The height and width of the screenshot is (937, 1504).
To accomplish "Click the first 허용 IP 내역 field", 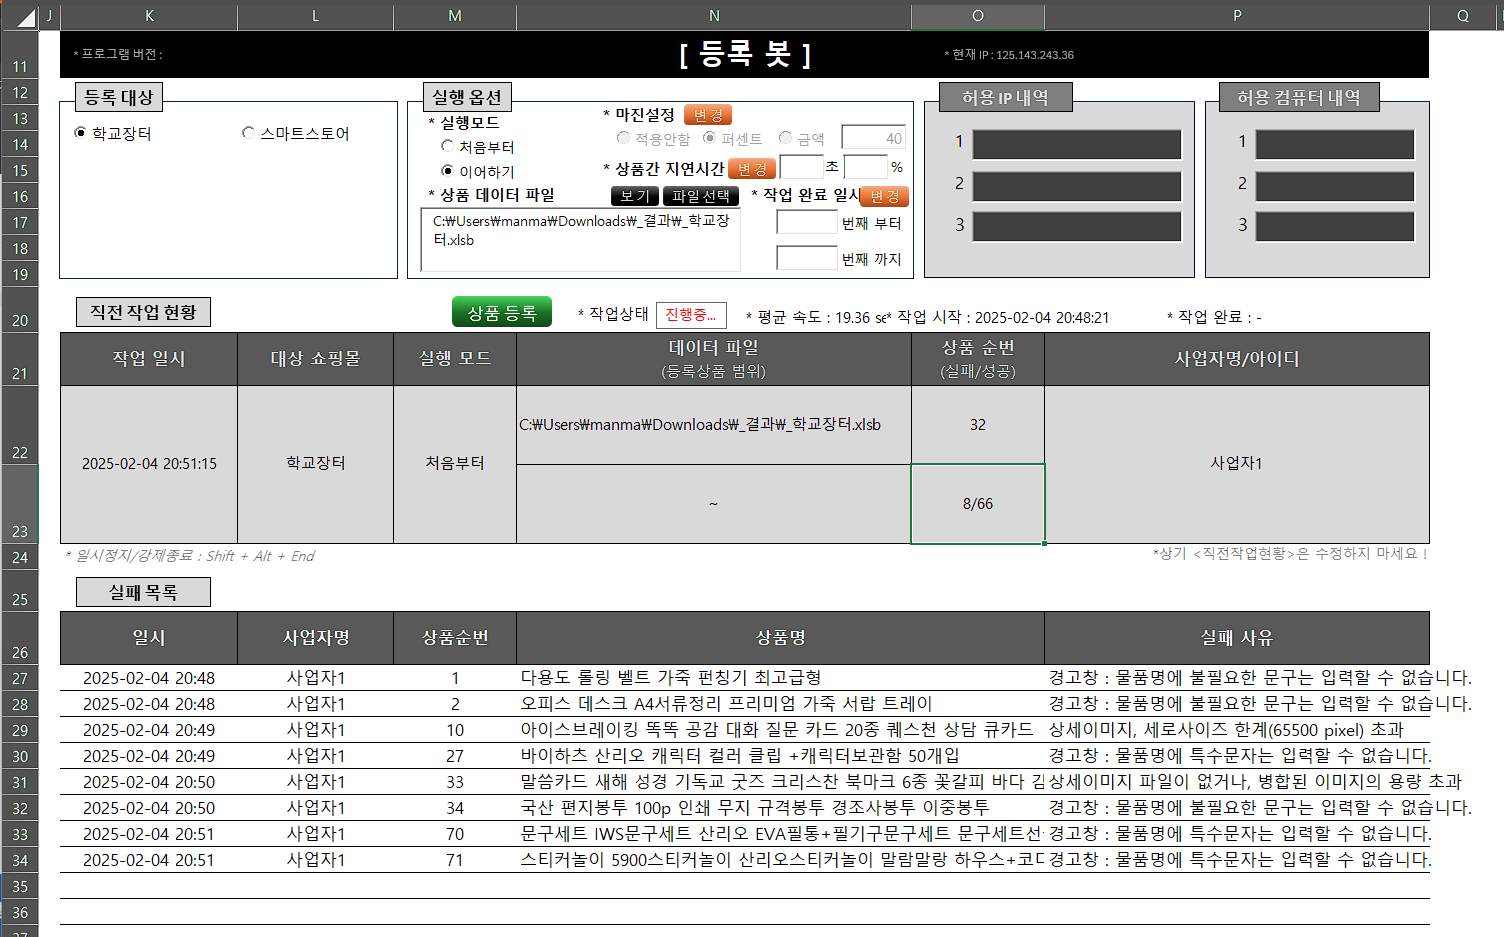I will pos(1078,143).
